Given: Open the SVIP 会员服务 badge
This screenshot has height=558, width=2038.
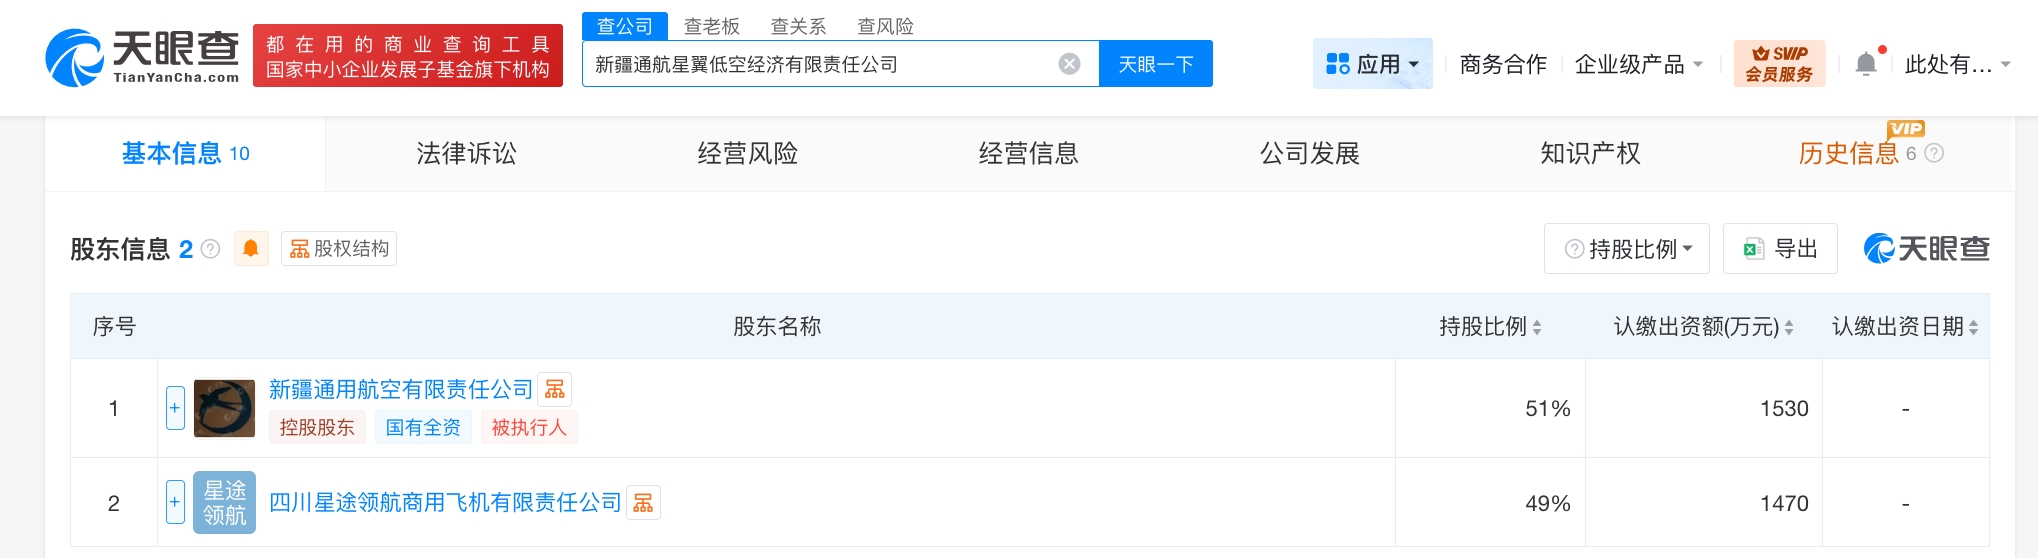Looking at the screenshot, I should [1779, 64].
